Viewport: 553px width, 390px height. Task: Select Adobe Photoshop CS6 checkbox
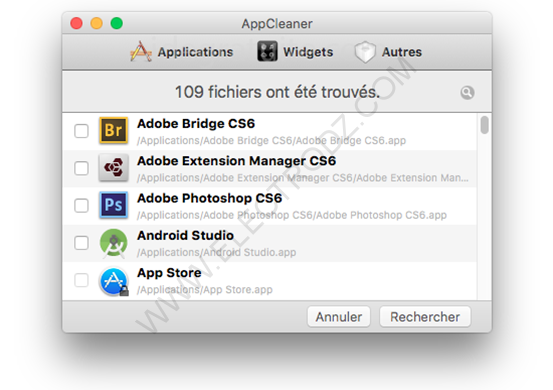(81, 206)
